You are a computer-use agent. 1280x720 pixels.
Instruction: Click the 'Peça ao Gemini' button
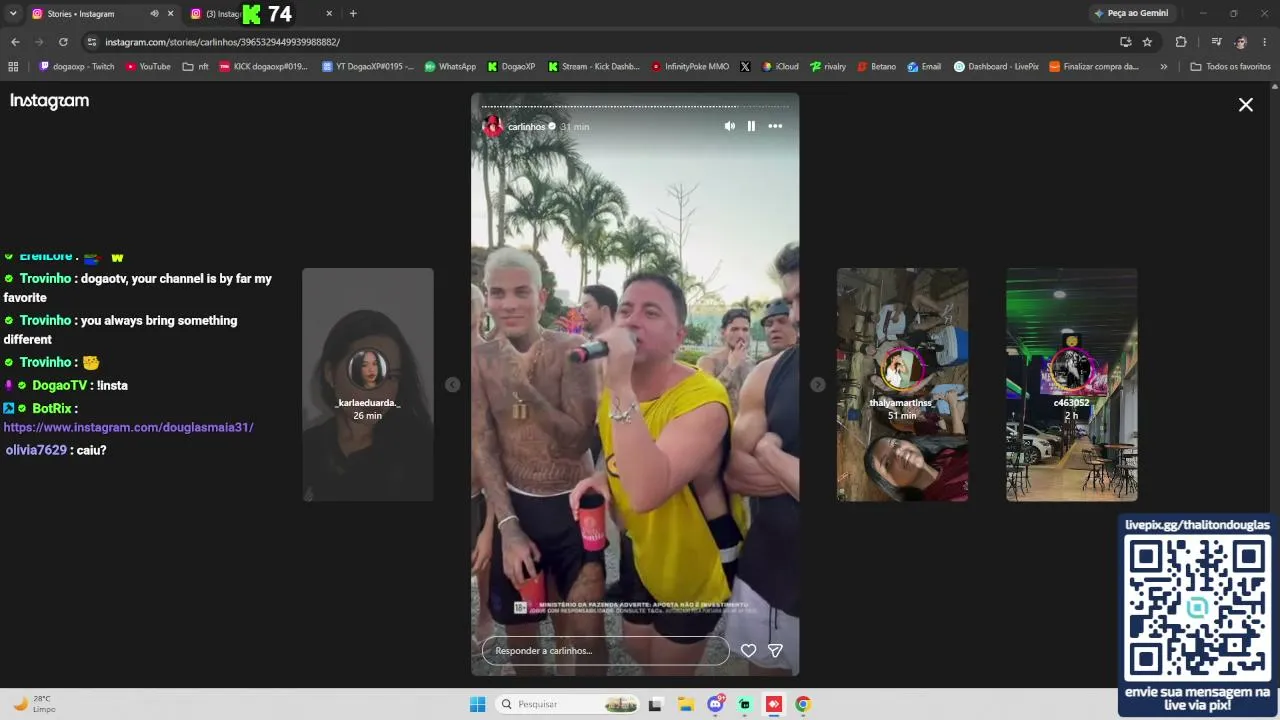[1131, 14]
